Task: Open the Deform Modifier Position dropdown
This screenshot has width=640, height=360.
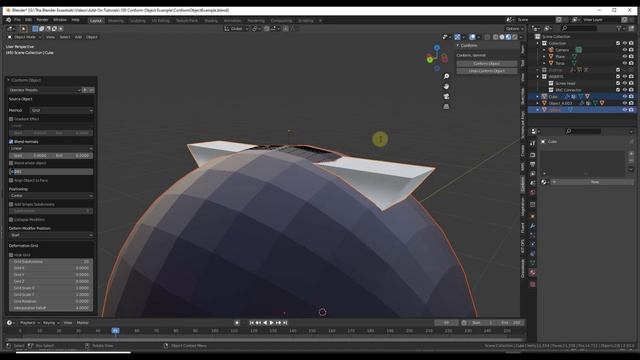Action: click(x=51, y=235)
